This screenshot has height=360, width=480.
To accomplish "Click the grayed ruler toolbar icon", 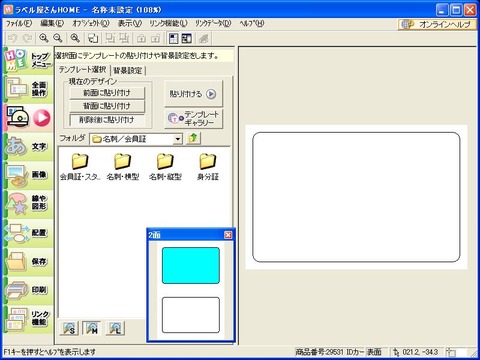I will tap(204, 38).
